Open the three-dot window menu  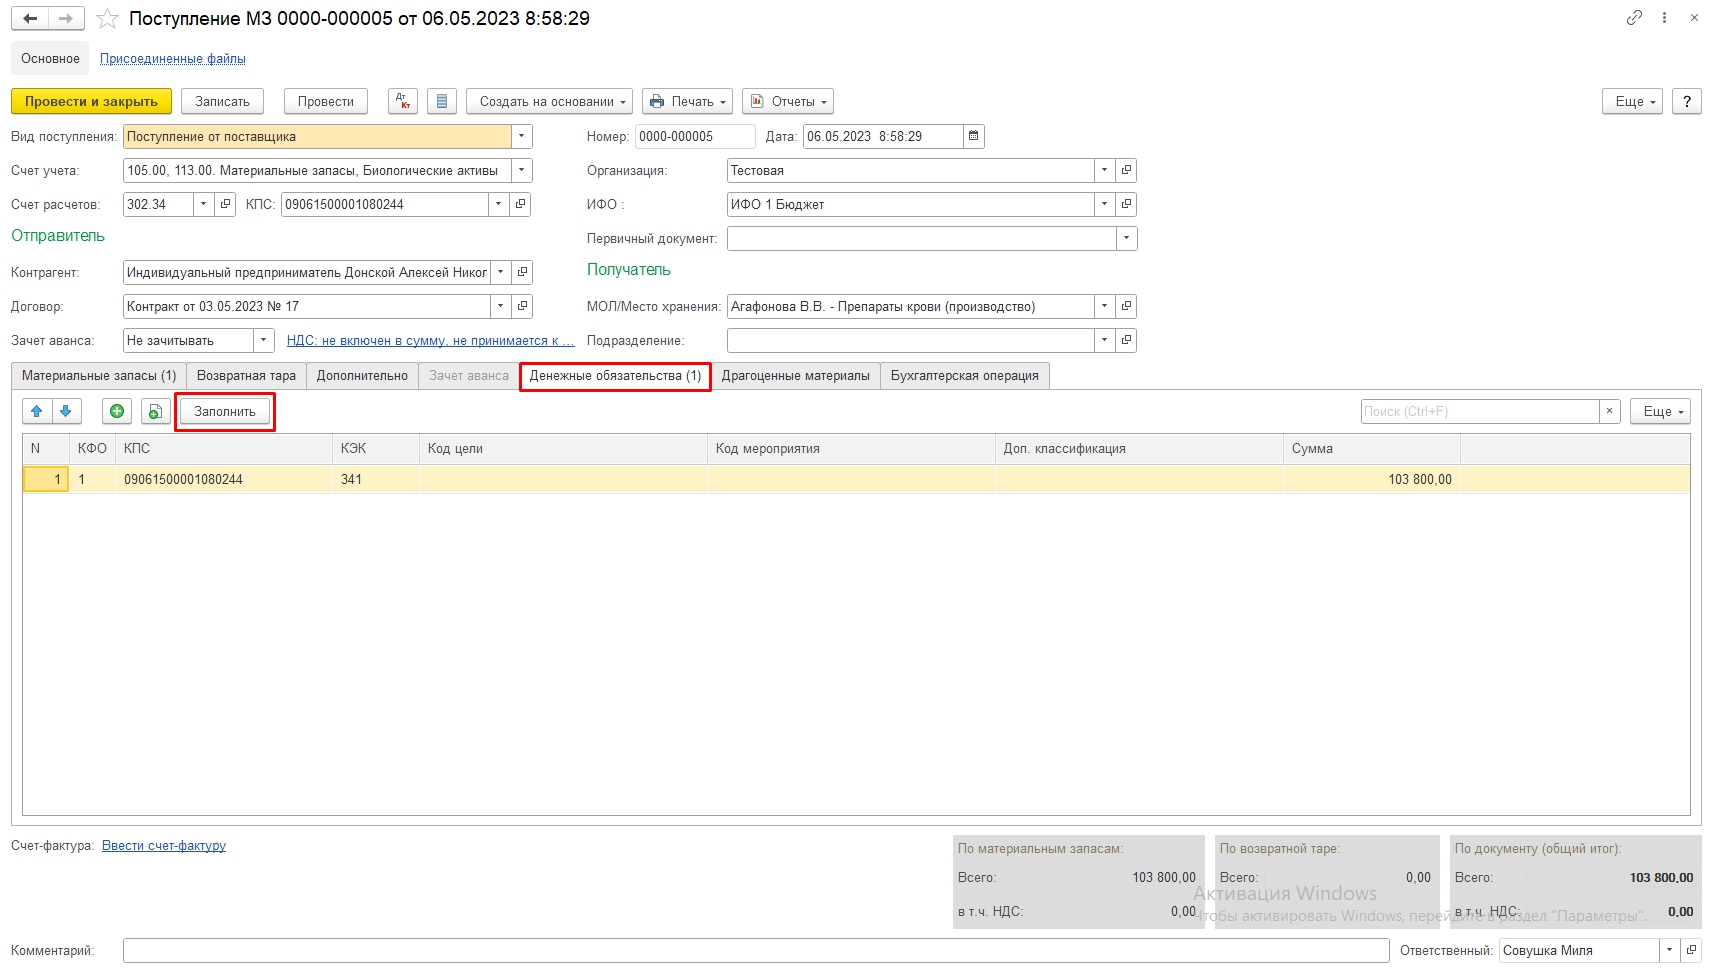click(x=1664, y=18)
